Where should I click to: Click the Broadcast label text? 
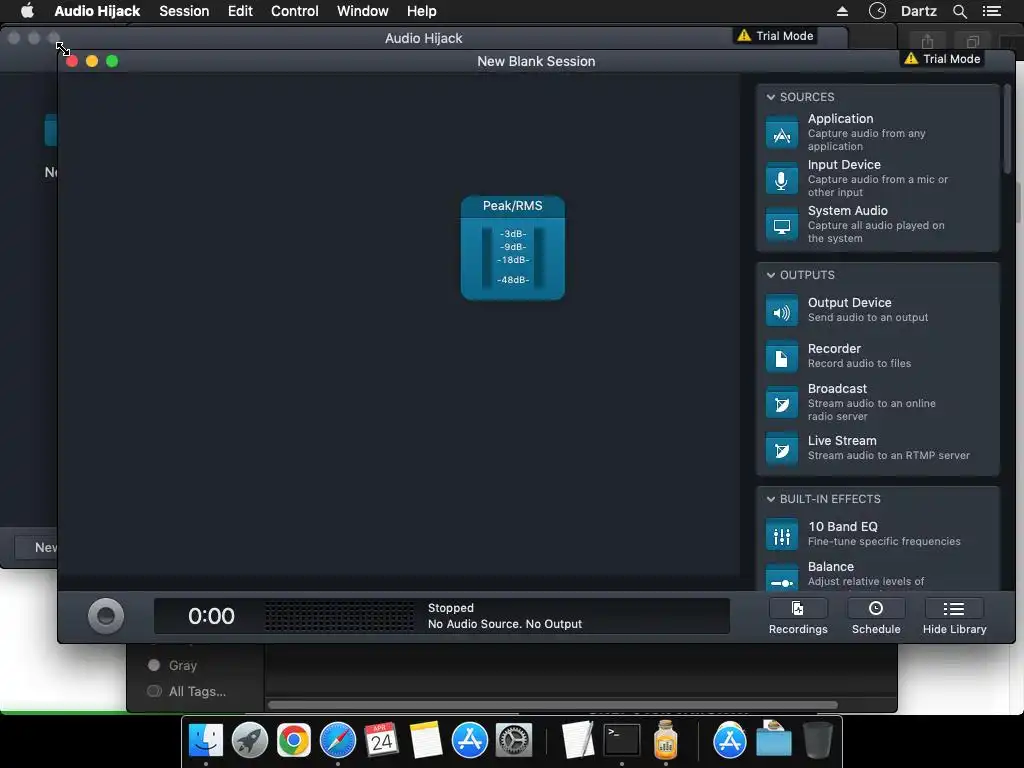click(x=837, y=389)
